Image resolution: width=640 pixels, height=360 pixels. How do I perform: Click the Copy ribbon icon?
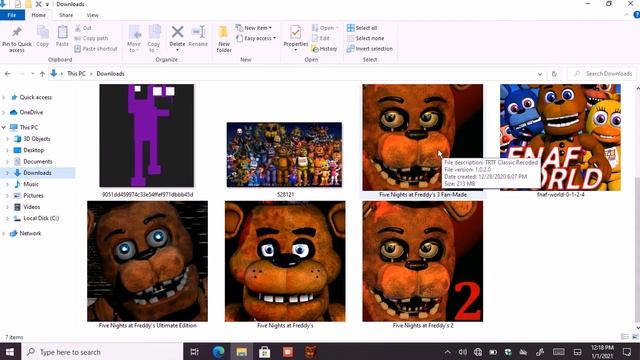click(x=42, y=36)
